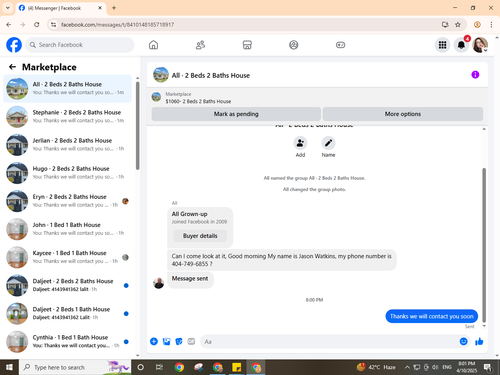Reload the page with the refresh icon
Viewport: 500px width, 375px height.
(x=37, y=24)
